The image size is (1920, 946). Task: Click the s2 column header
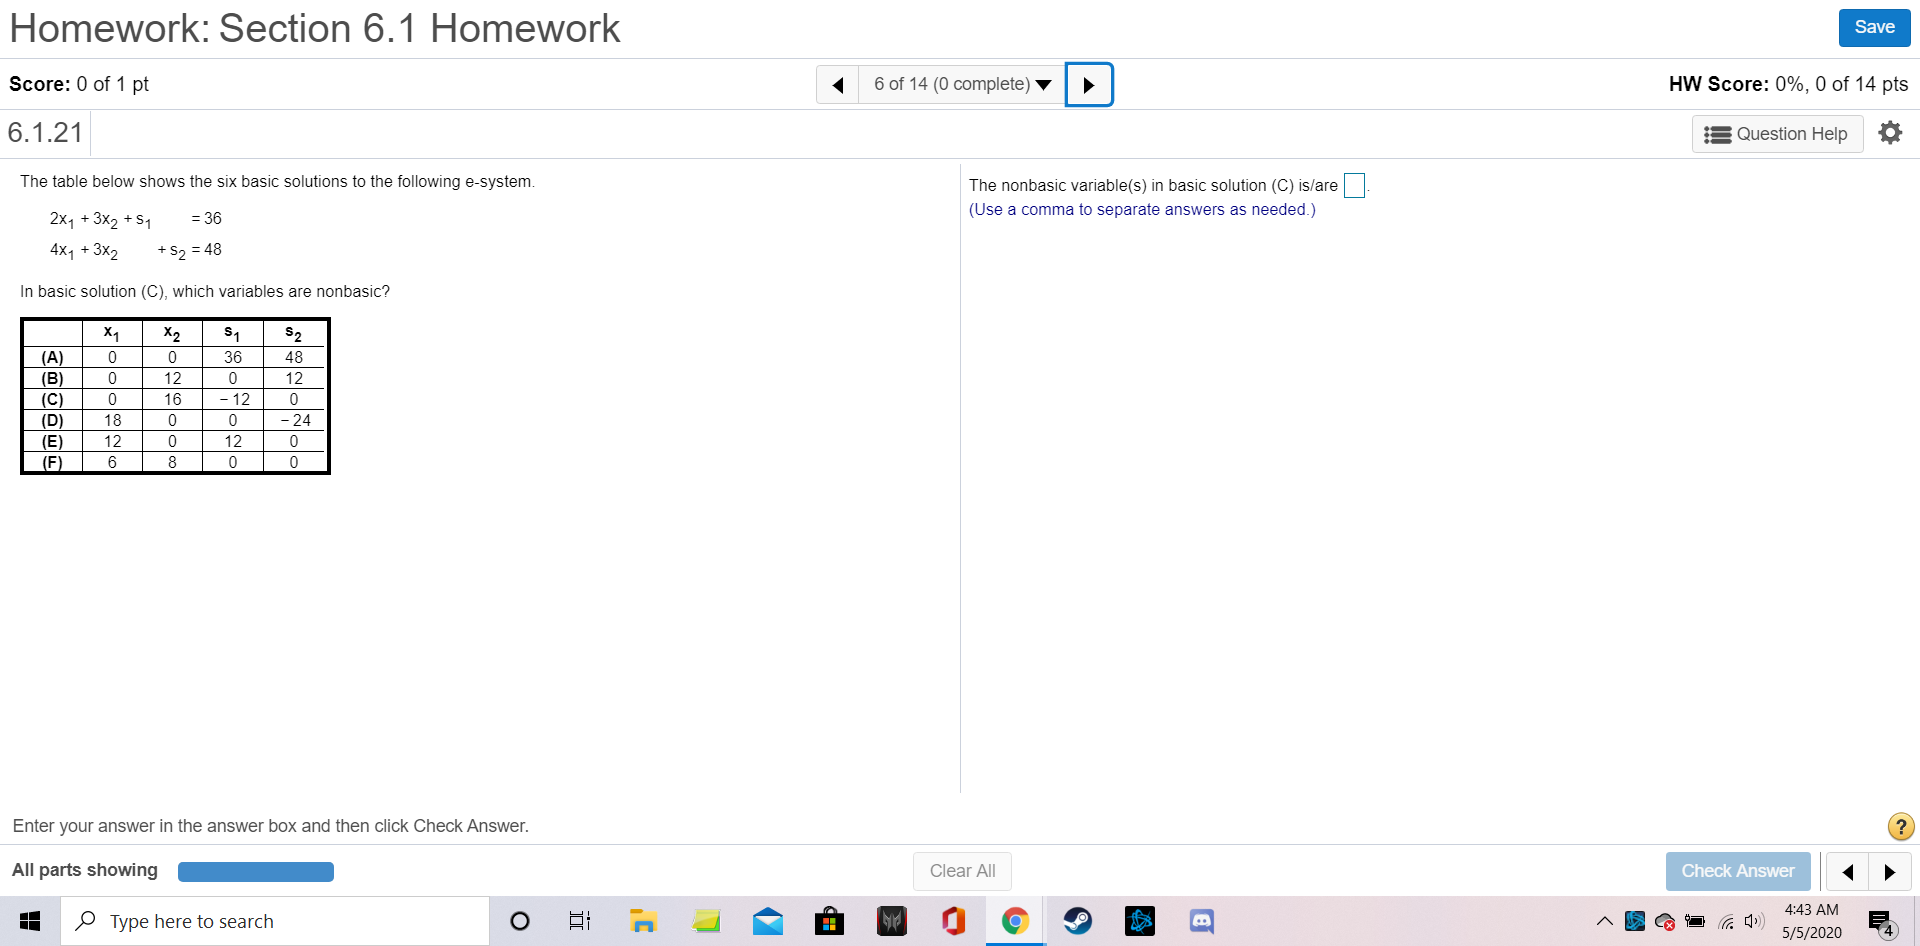click(x=293, y=333)
